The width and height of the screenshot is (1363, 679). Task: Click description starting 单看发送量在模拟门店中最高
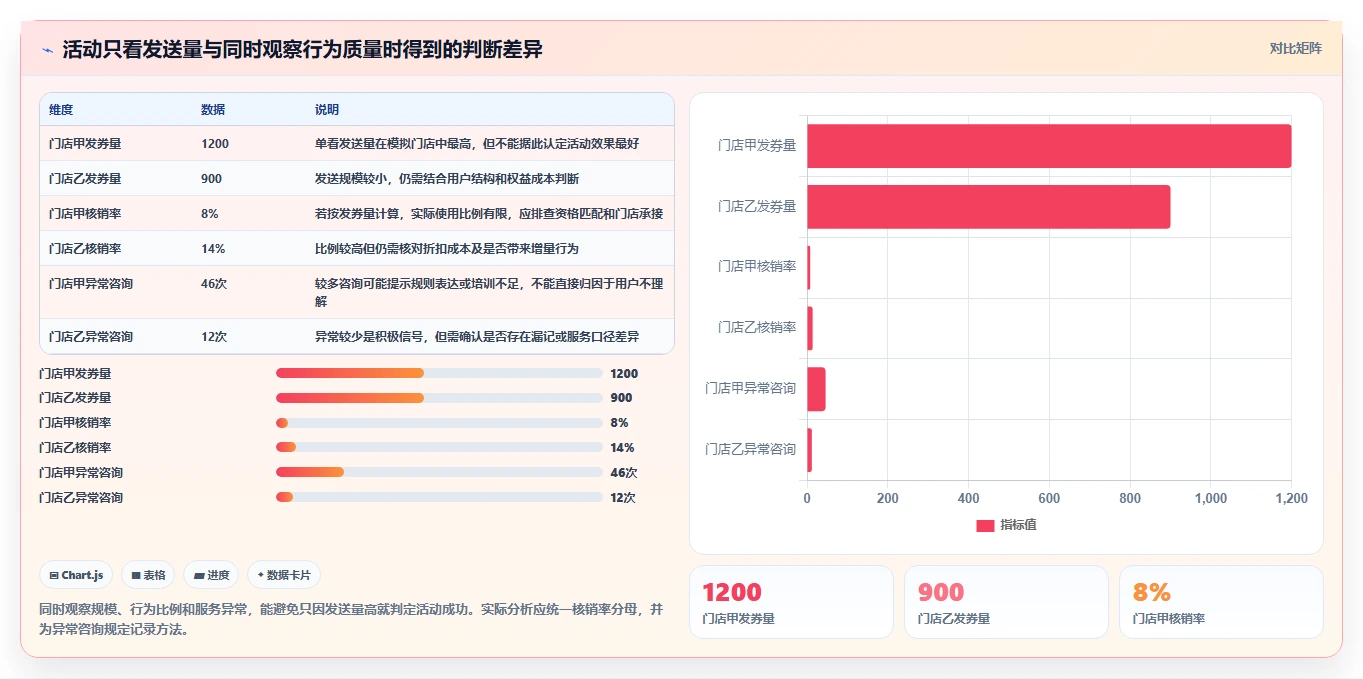[477, 144]
